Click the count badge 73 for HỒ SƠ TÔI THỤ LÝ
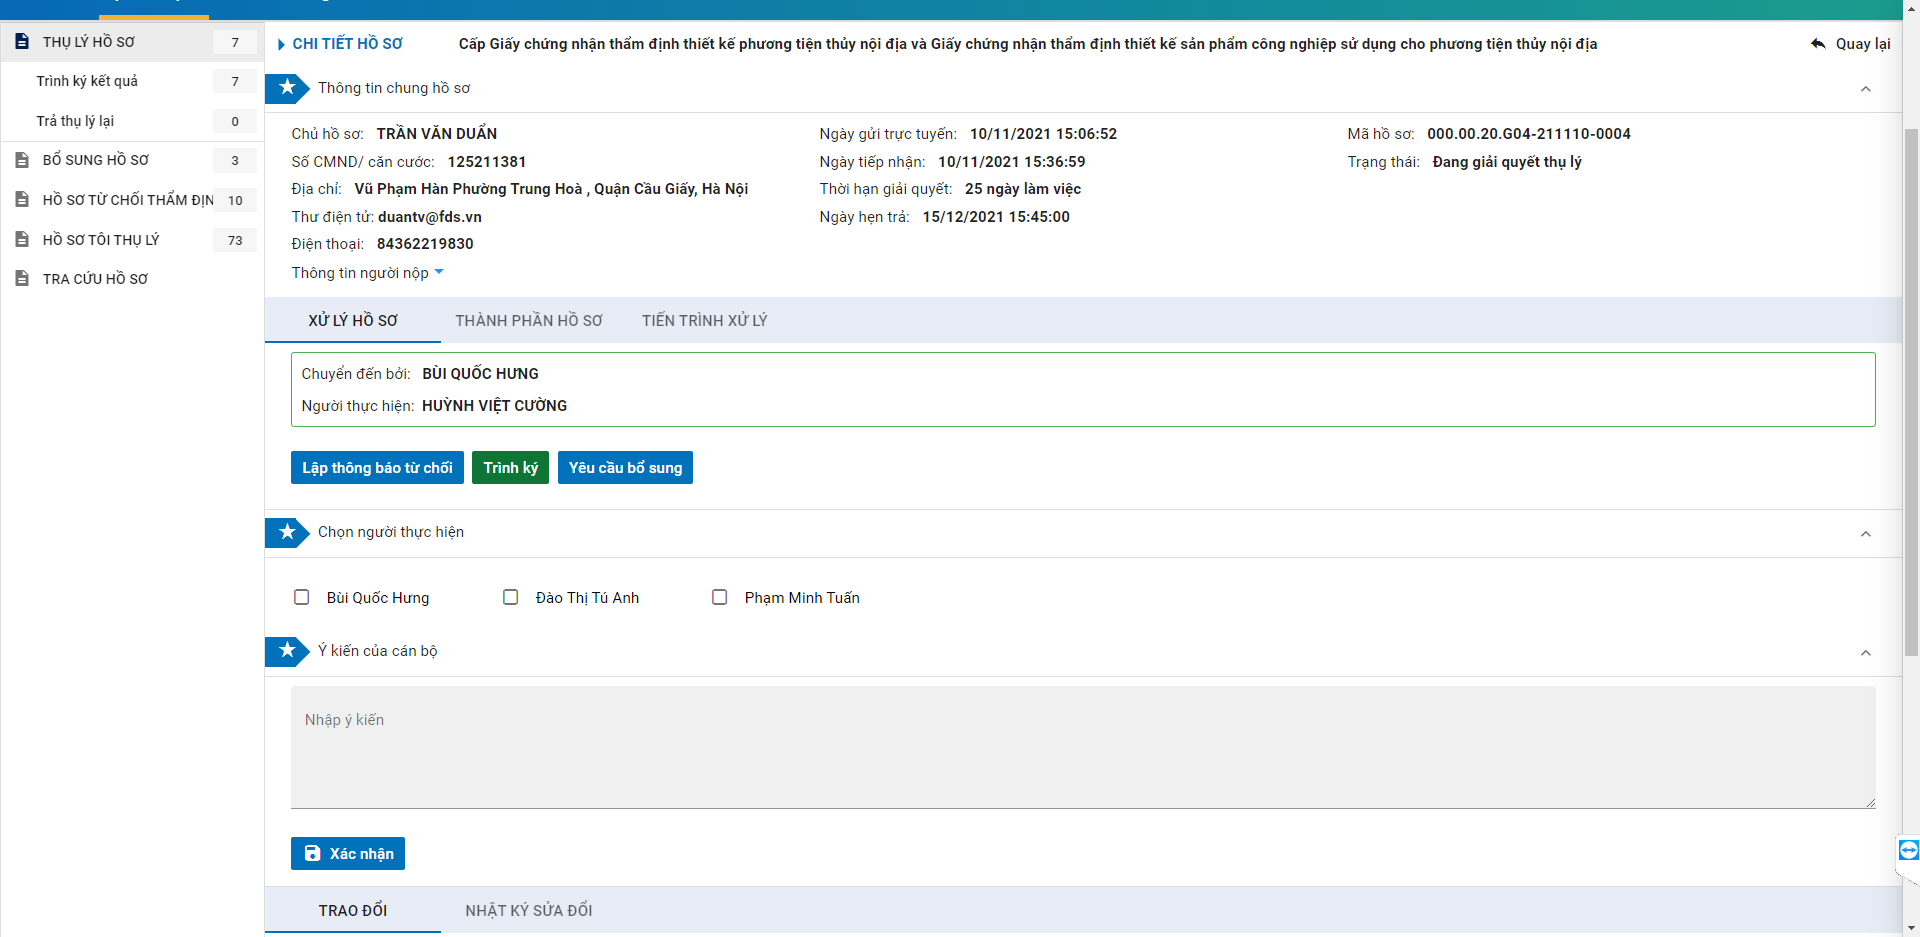1920x937 pixels. [235, 240]
